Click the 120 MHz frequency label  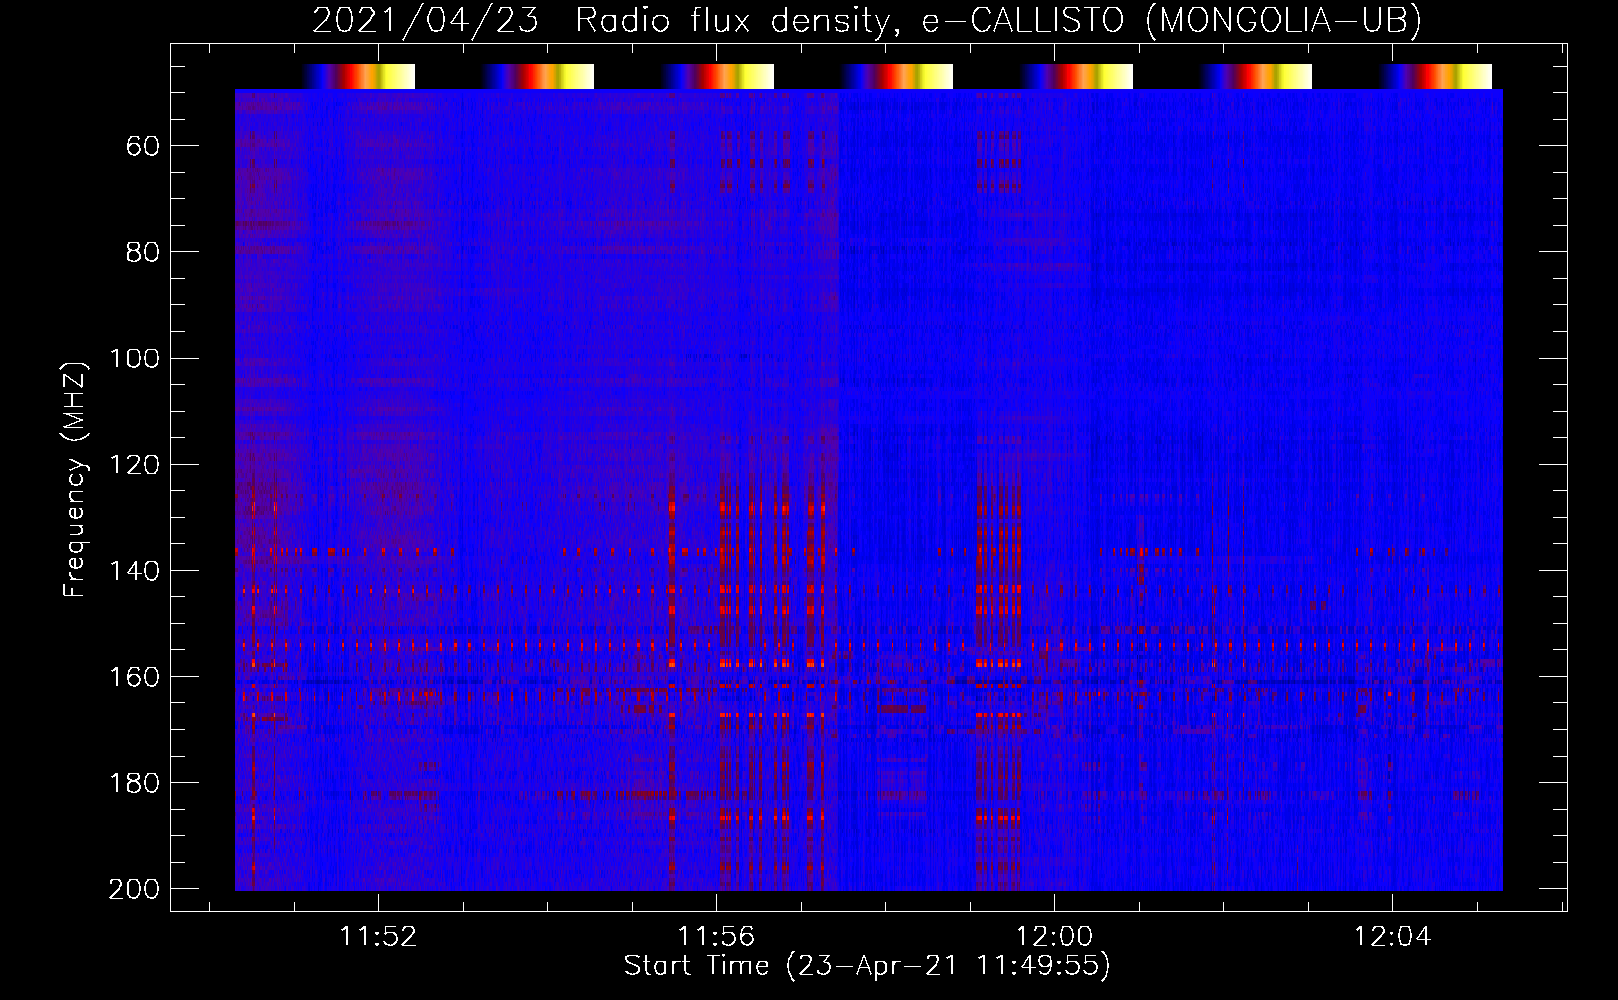pyautogui.click(x=134, y=465)
